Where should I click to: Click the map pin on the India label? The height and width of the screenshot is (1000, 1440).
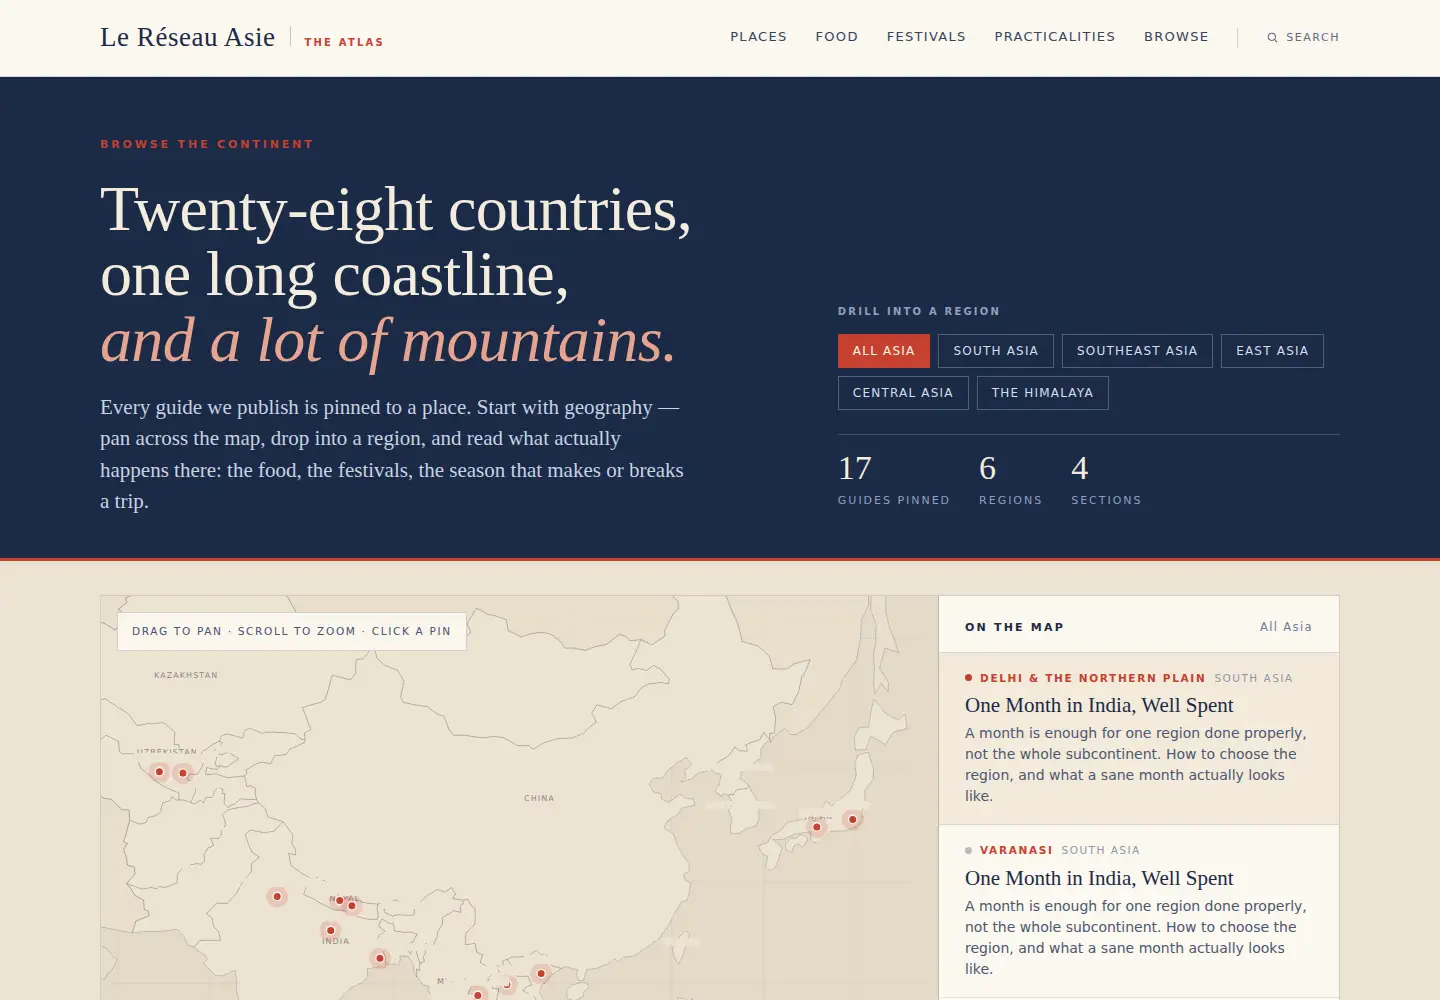pos(331,930)
